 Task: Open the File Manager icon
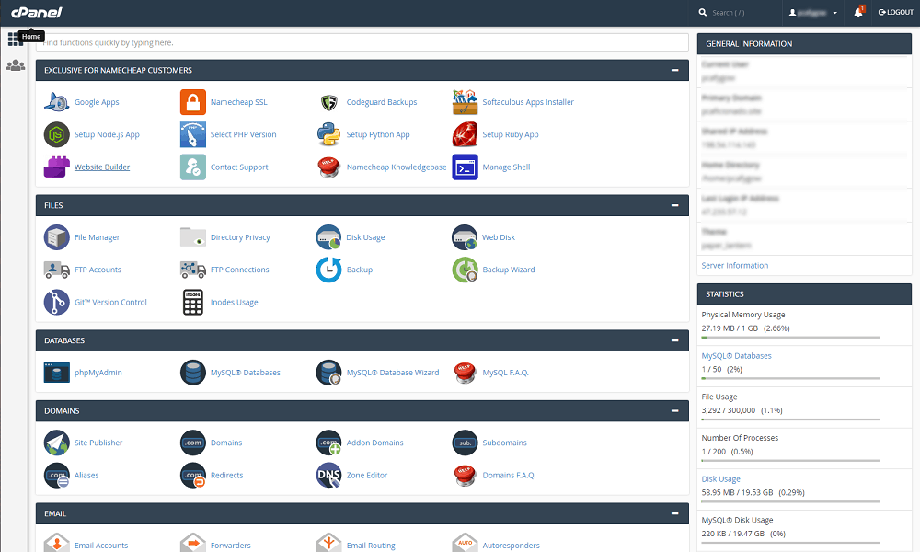(57, 238)
